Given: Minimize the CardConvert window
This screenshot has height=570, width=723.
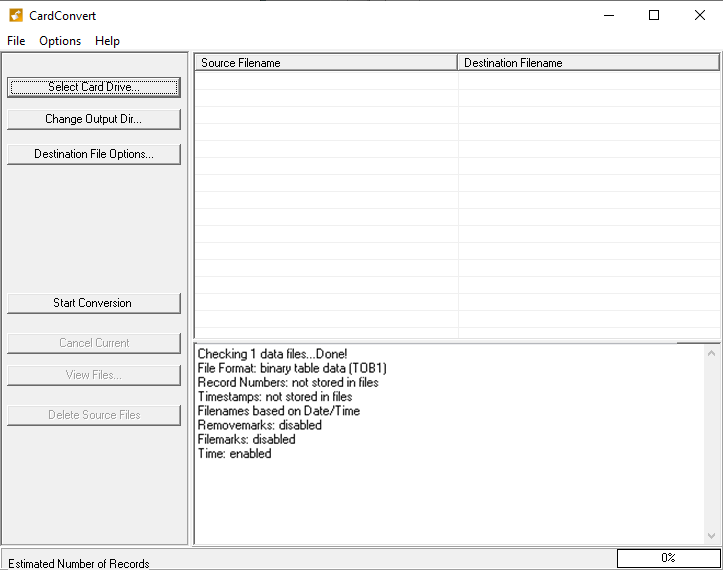Looking at the screenshot, I should click(609, 15).
